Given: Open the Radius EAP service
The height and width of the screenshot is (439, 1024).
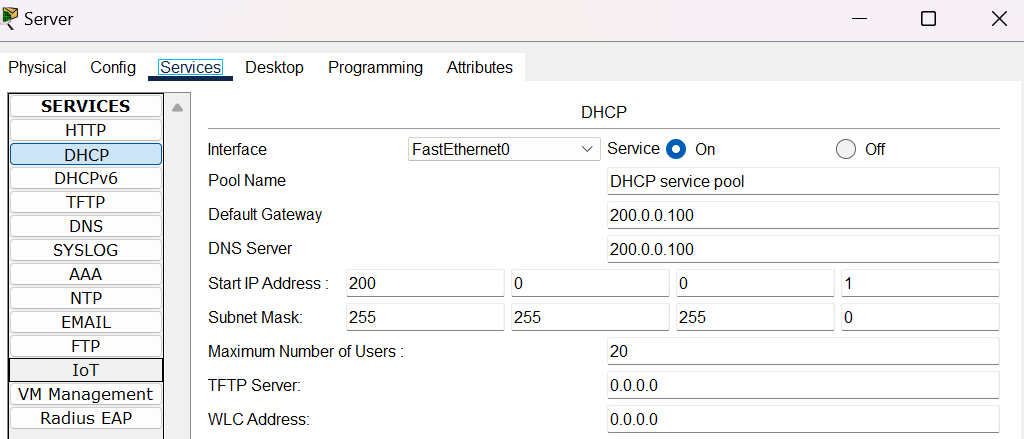Looking at the screenshot, I should click(86, 418).
